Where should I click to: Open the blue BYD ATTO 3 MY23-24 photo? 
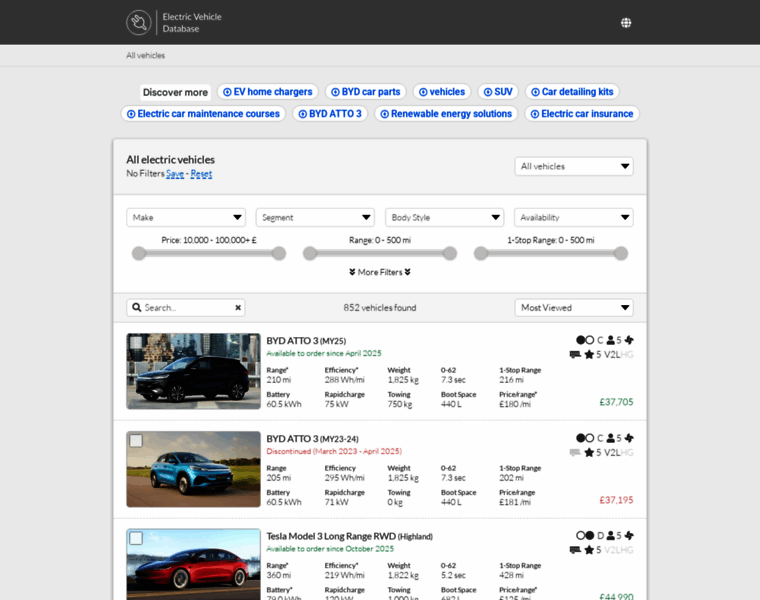pyautogui.click(x=193, y=469)
